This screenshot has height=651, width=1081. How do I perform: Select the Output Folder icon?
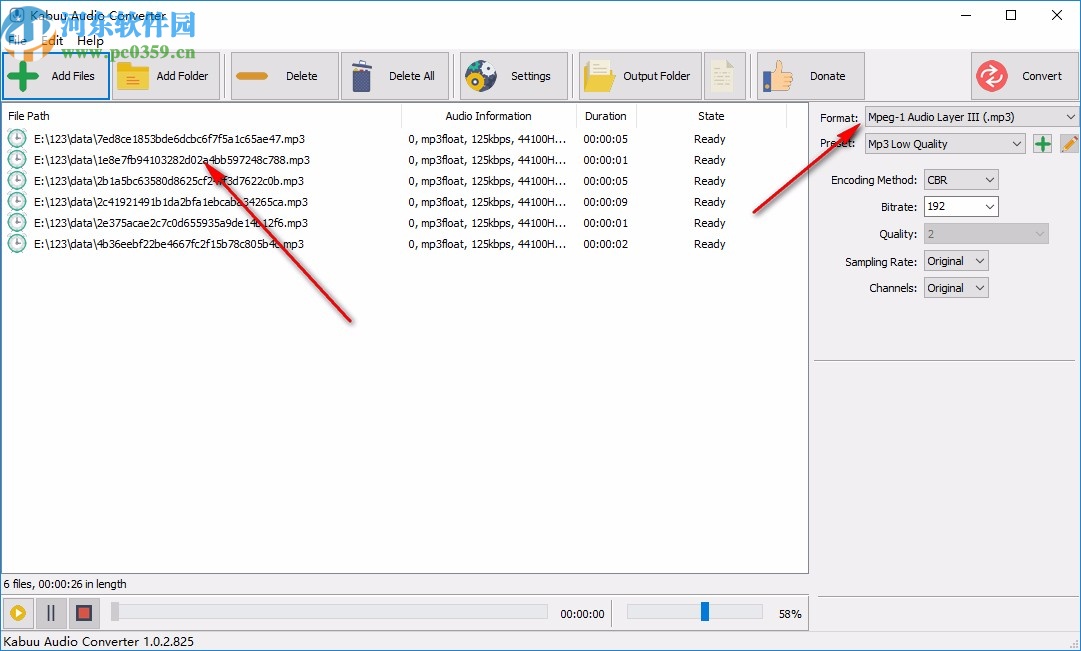[638, 75]
